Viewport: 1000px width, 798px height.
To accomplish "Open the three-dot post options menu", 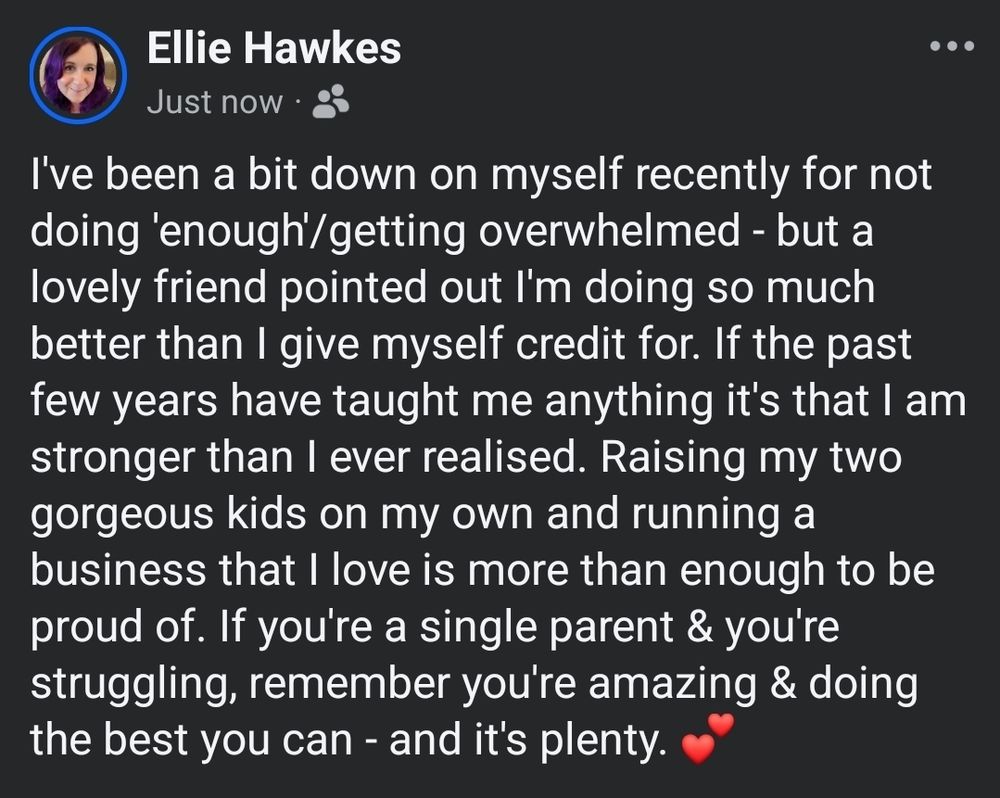I will point(952,46).
